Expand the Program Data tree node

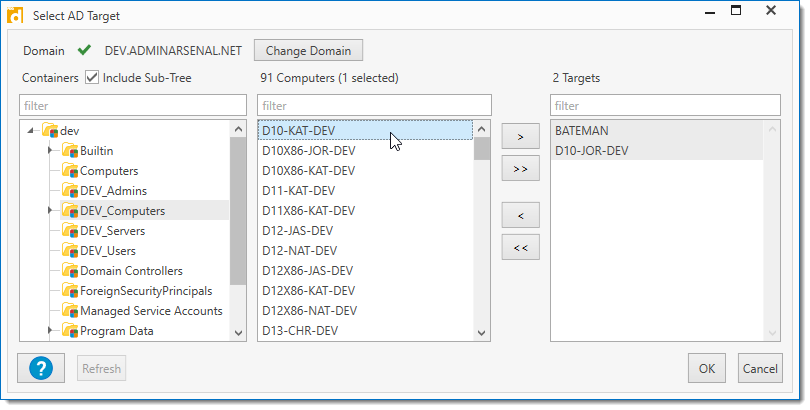[x=50, y=331]
